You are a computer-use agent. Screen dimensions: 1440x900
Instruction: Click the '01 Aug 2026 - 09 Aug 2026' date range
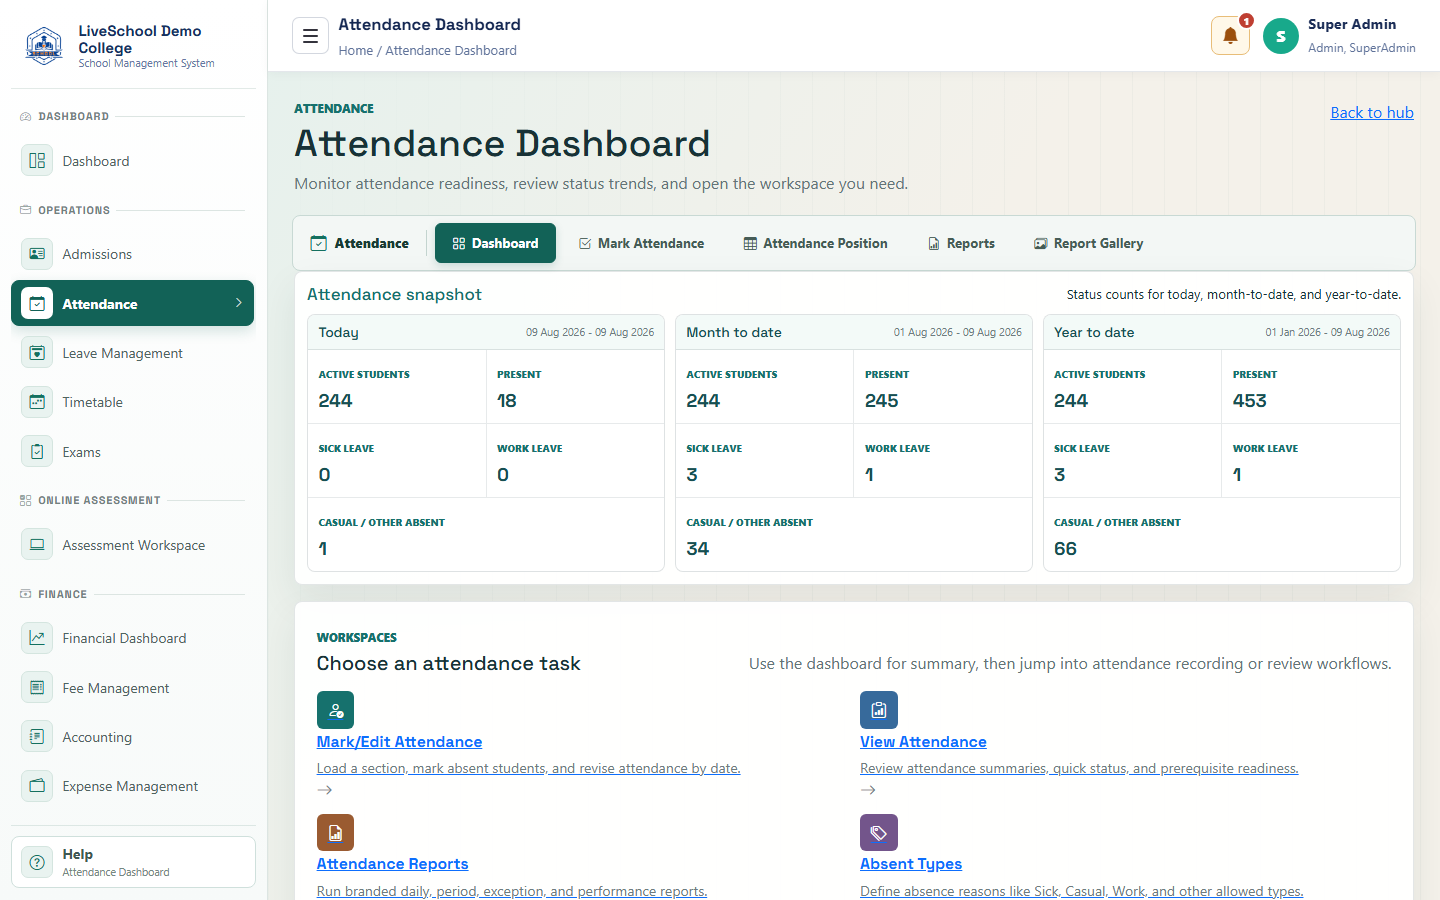click(958, 332)
